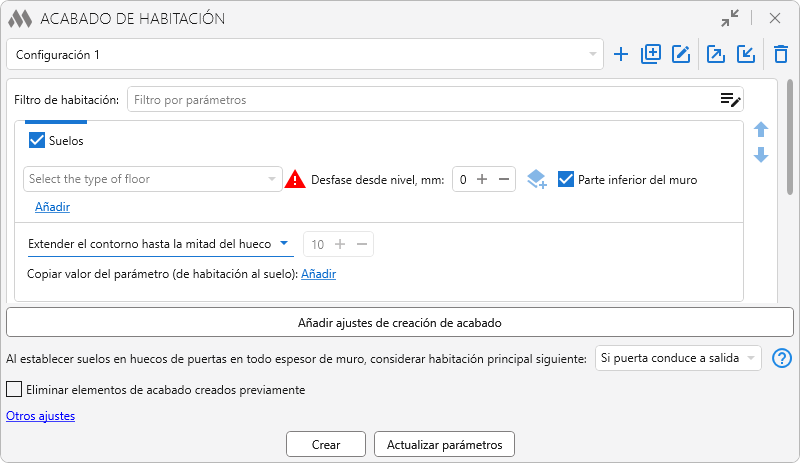Enable Eliminar elementos de acabado creados previamente
The width and height of the screenshot is (800, 463).
coord(14,389)
